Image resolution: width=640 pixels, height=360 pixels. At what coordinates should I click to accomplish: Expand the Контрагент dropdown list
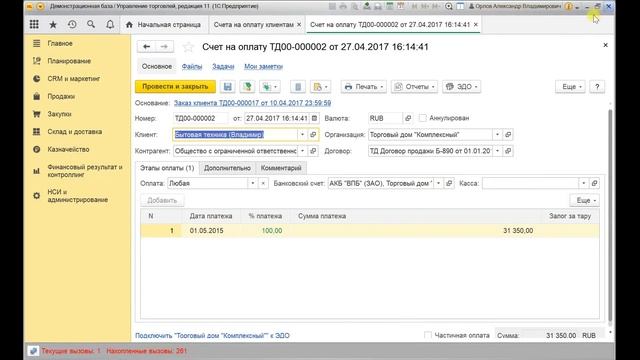point(302,151)
